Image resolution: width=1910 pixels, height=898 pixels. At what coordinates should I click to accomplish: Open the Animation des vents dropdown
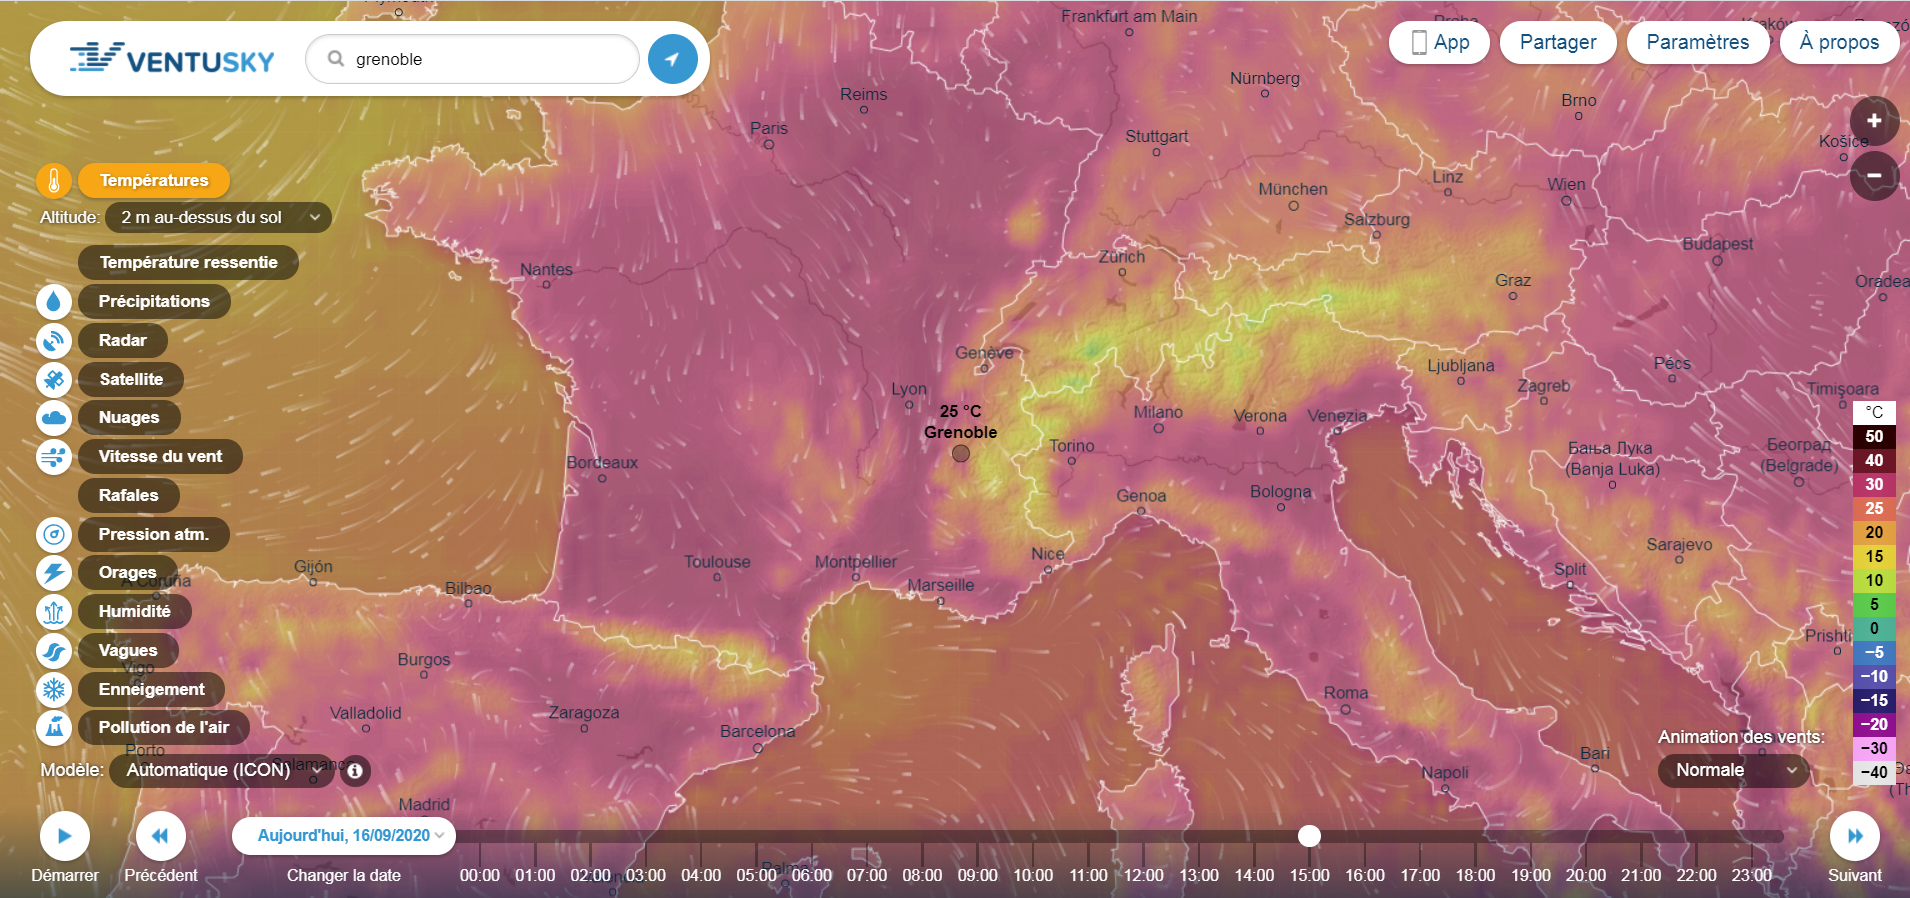click(x=1733, y=770)
